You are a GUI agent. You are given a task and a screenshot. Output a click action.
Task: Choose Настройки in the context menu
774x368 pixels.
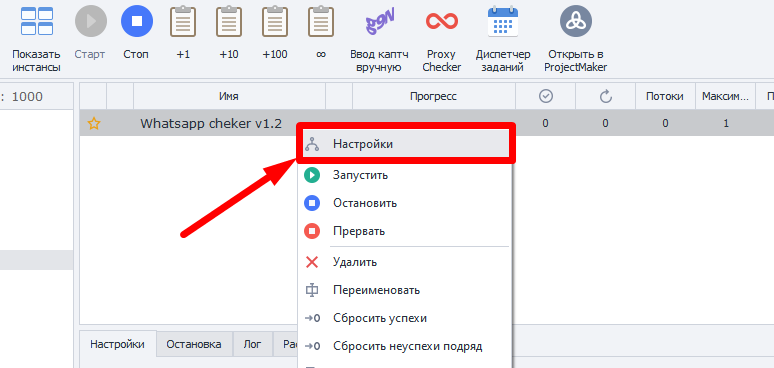(405, 144)
